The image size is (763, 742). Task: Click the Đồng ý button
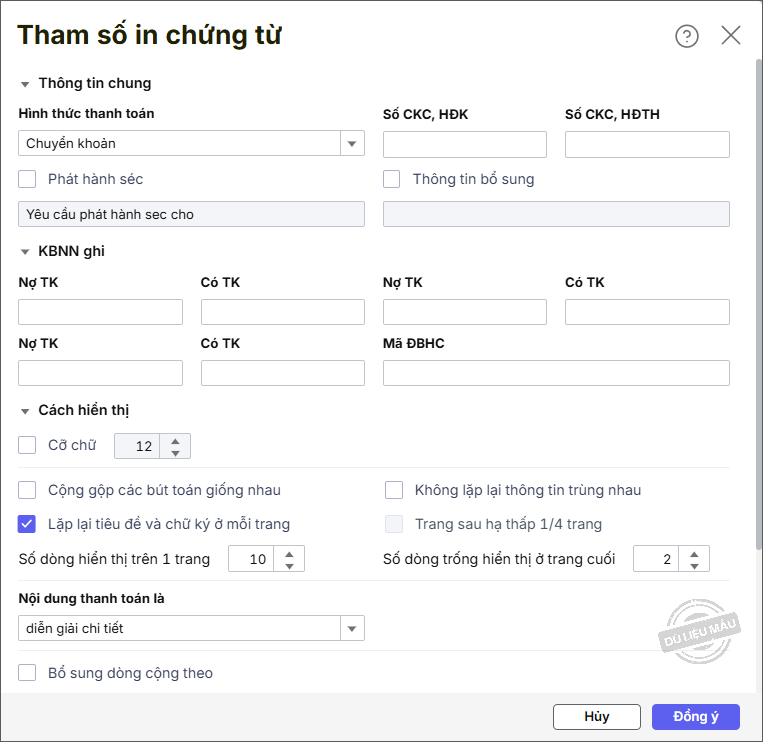(x=695, y=716)
